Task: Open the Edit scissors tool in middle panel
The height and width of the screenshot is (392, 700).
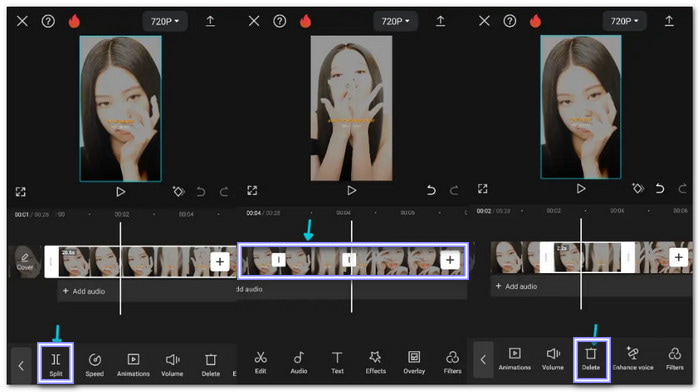Action: point(261,362)
